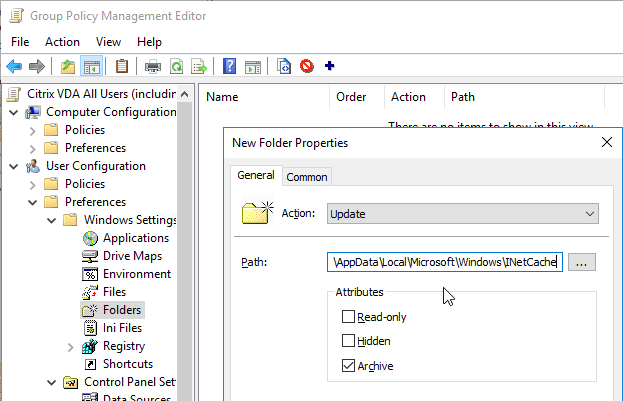Select Control Panel Settings node
Screen dimensions: 623x401
(x=130, y=382)
